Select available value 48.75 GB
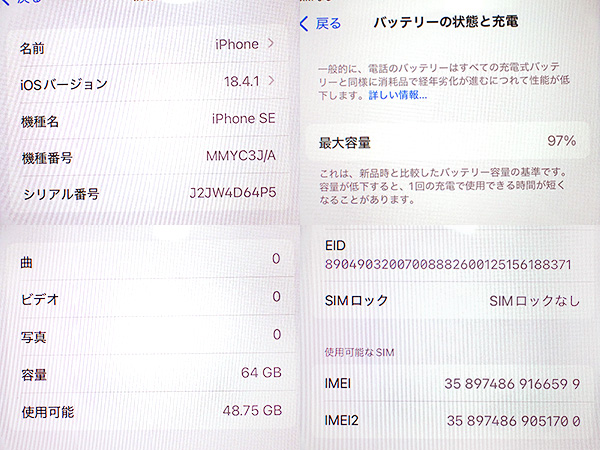The height and width of the screenshot is (450, 600). [253, 411]
